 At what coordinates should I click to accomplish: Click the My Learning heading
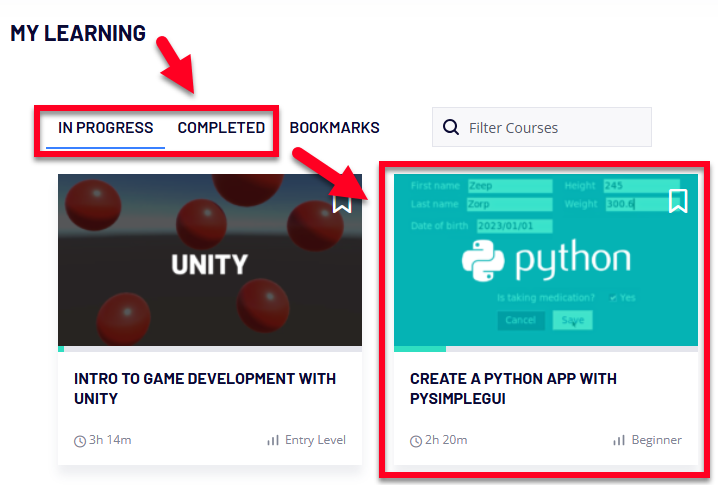click(x=78, y=33)
